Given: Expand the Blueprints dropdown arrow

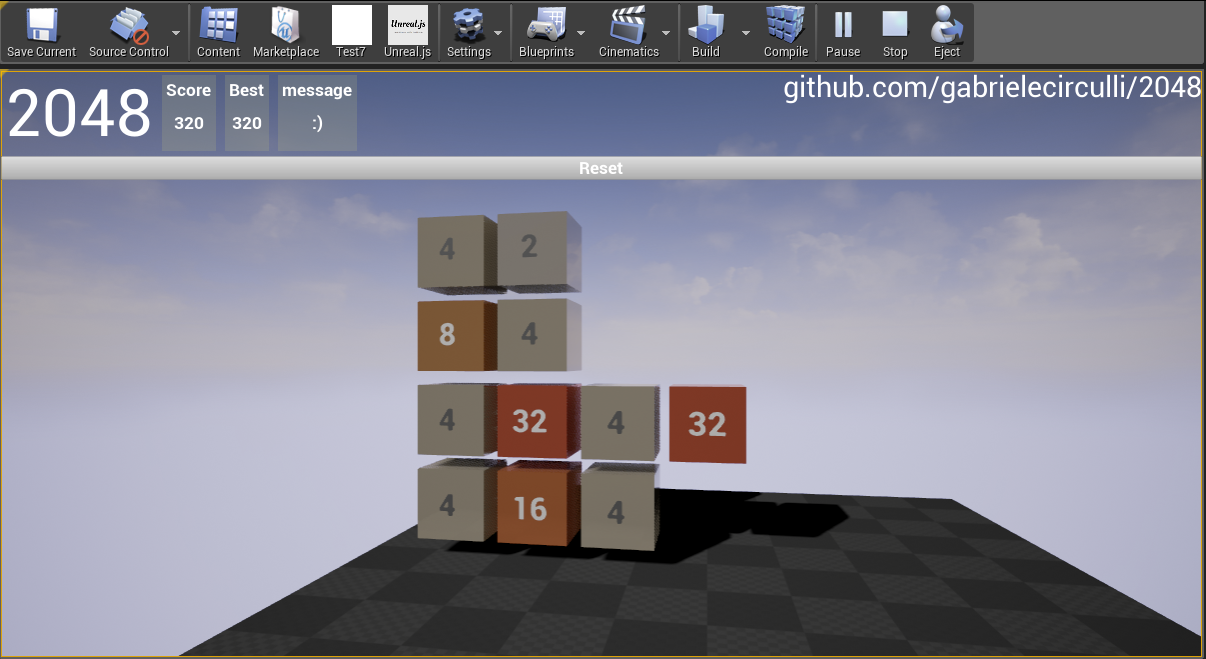Looking at the screenshot, I should [x=581, y=32].
